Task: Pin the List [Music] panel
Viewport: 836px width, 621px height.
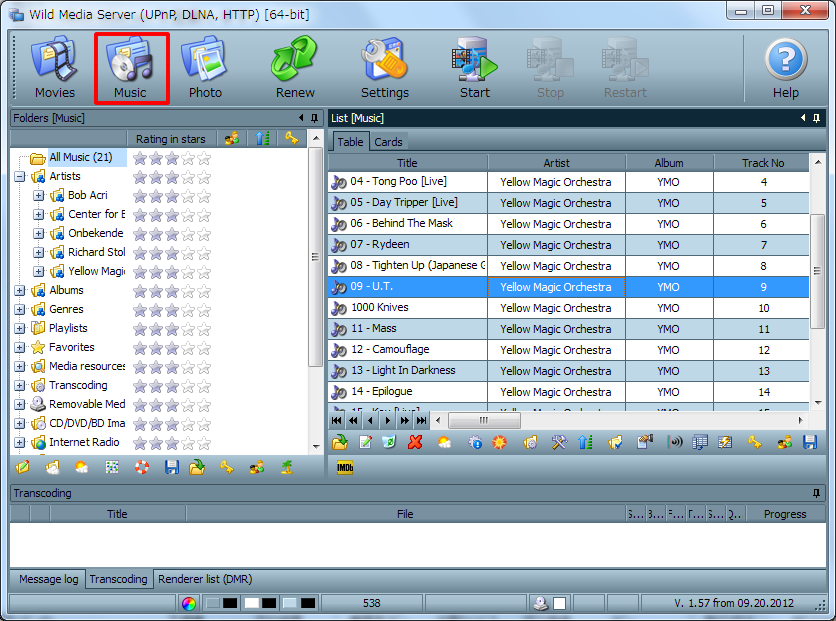Action: point(816,118)
